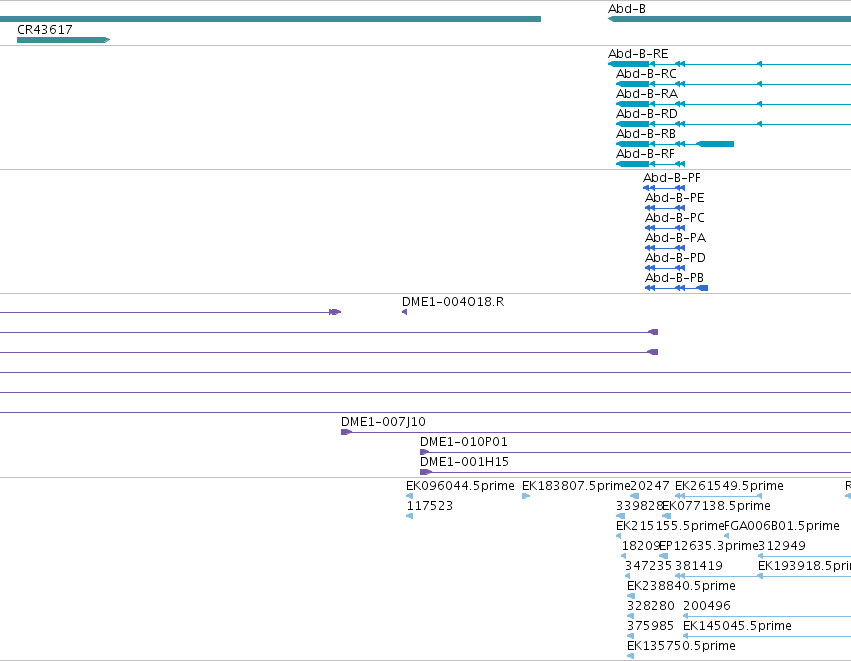
Task: Choose the Abd-B-RD transcript label
Action: 646,114
